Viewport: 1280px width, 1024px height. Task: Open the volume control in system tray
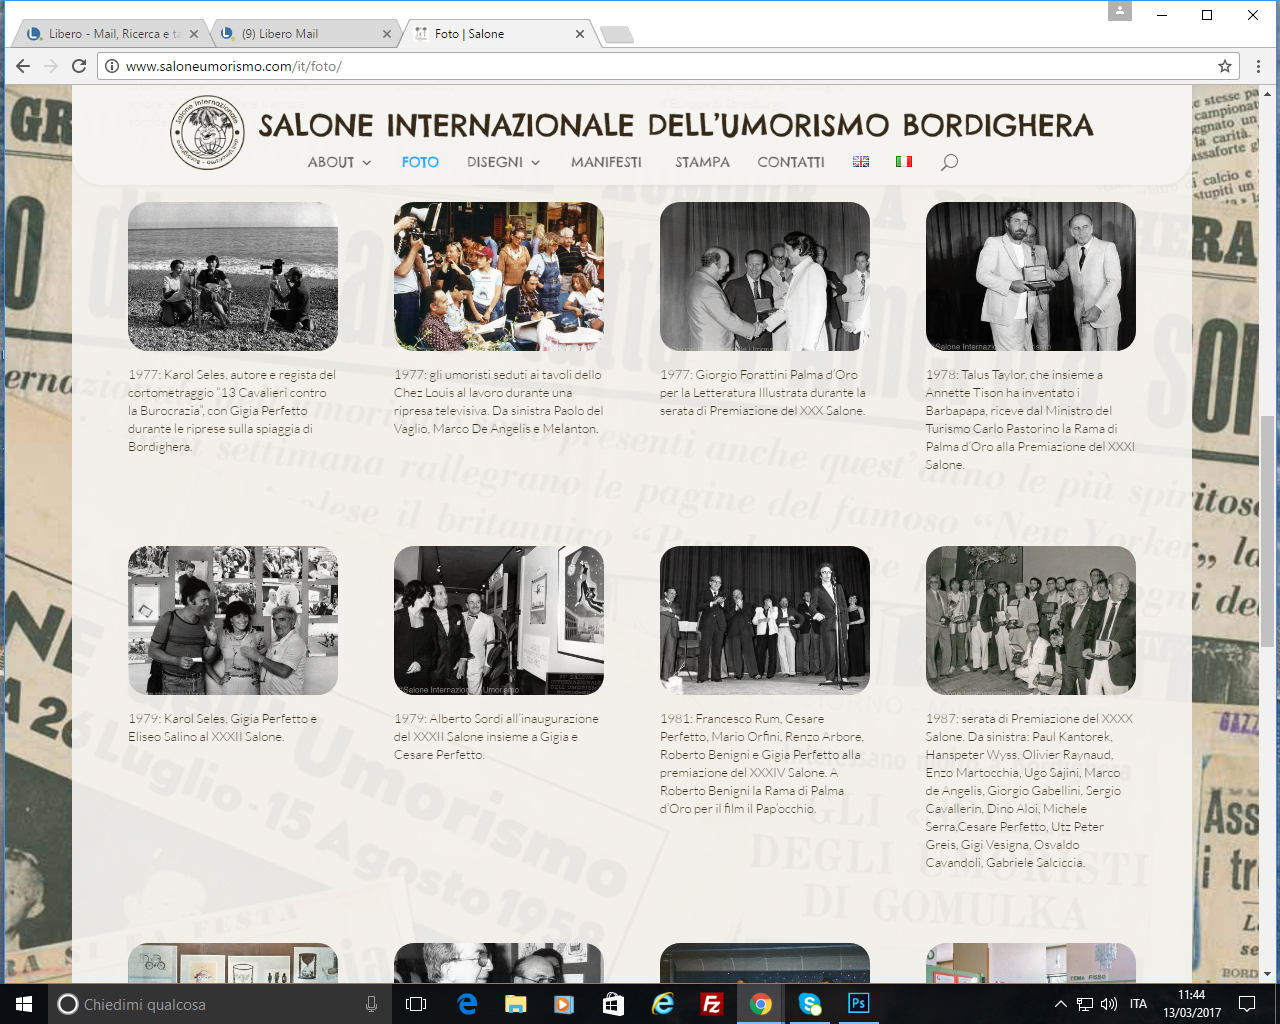(1108, 1004)
